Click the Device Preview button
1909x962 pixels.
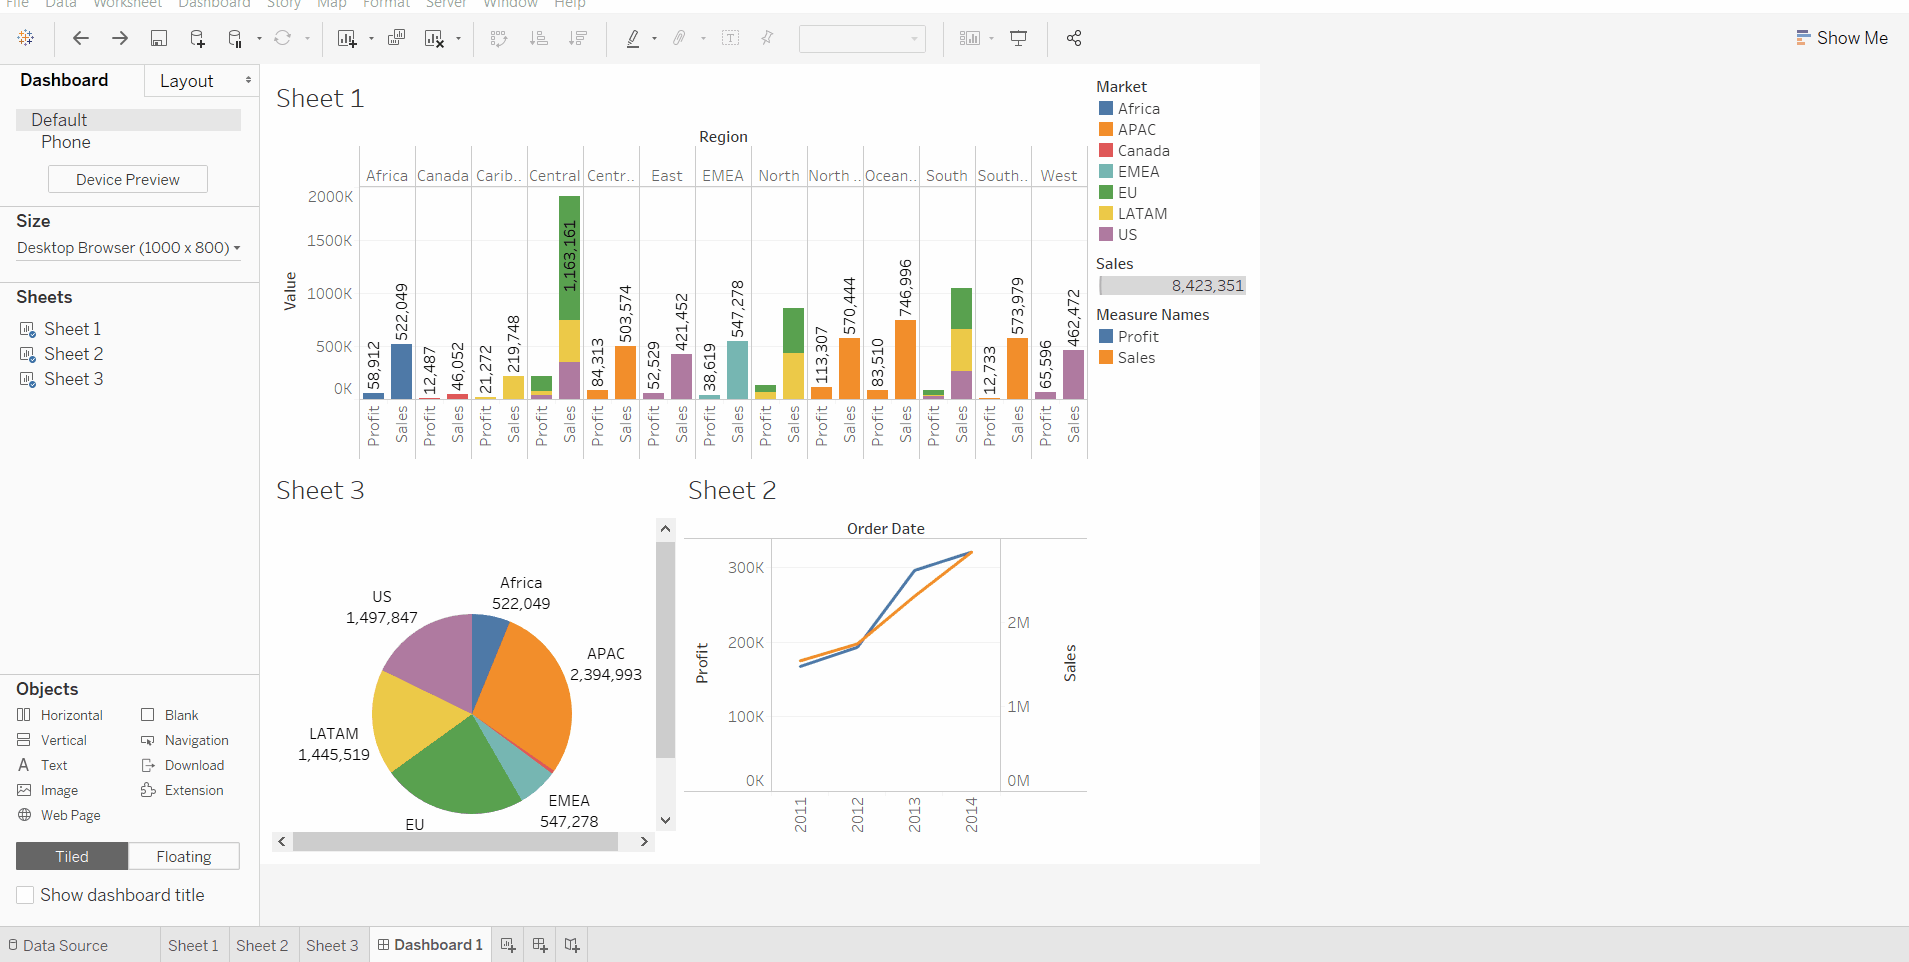coord(127,179)
